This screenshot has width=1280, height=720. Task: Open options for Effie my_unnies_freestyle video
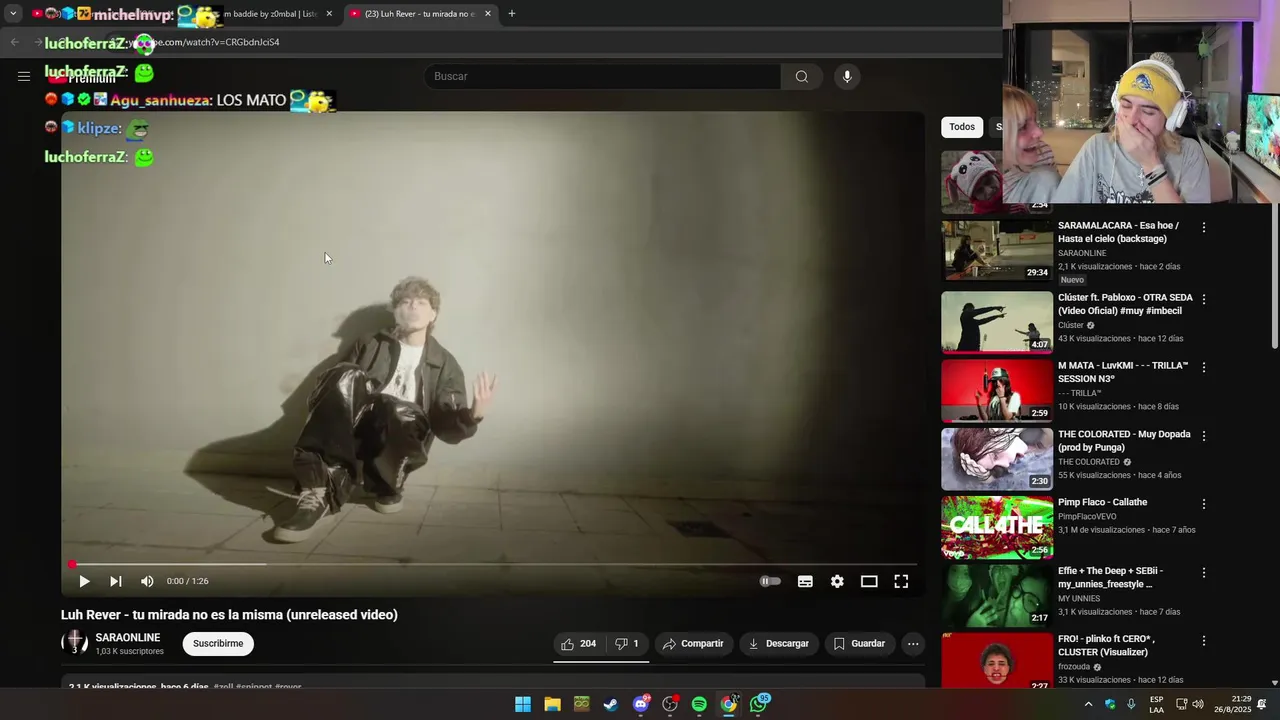coord(1204,573)
